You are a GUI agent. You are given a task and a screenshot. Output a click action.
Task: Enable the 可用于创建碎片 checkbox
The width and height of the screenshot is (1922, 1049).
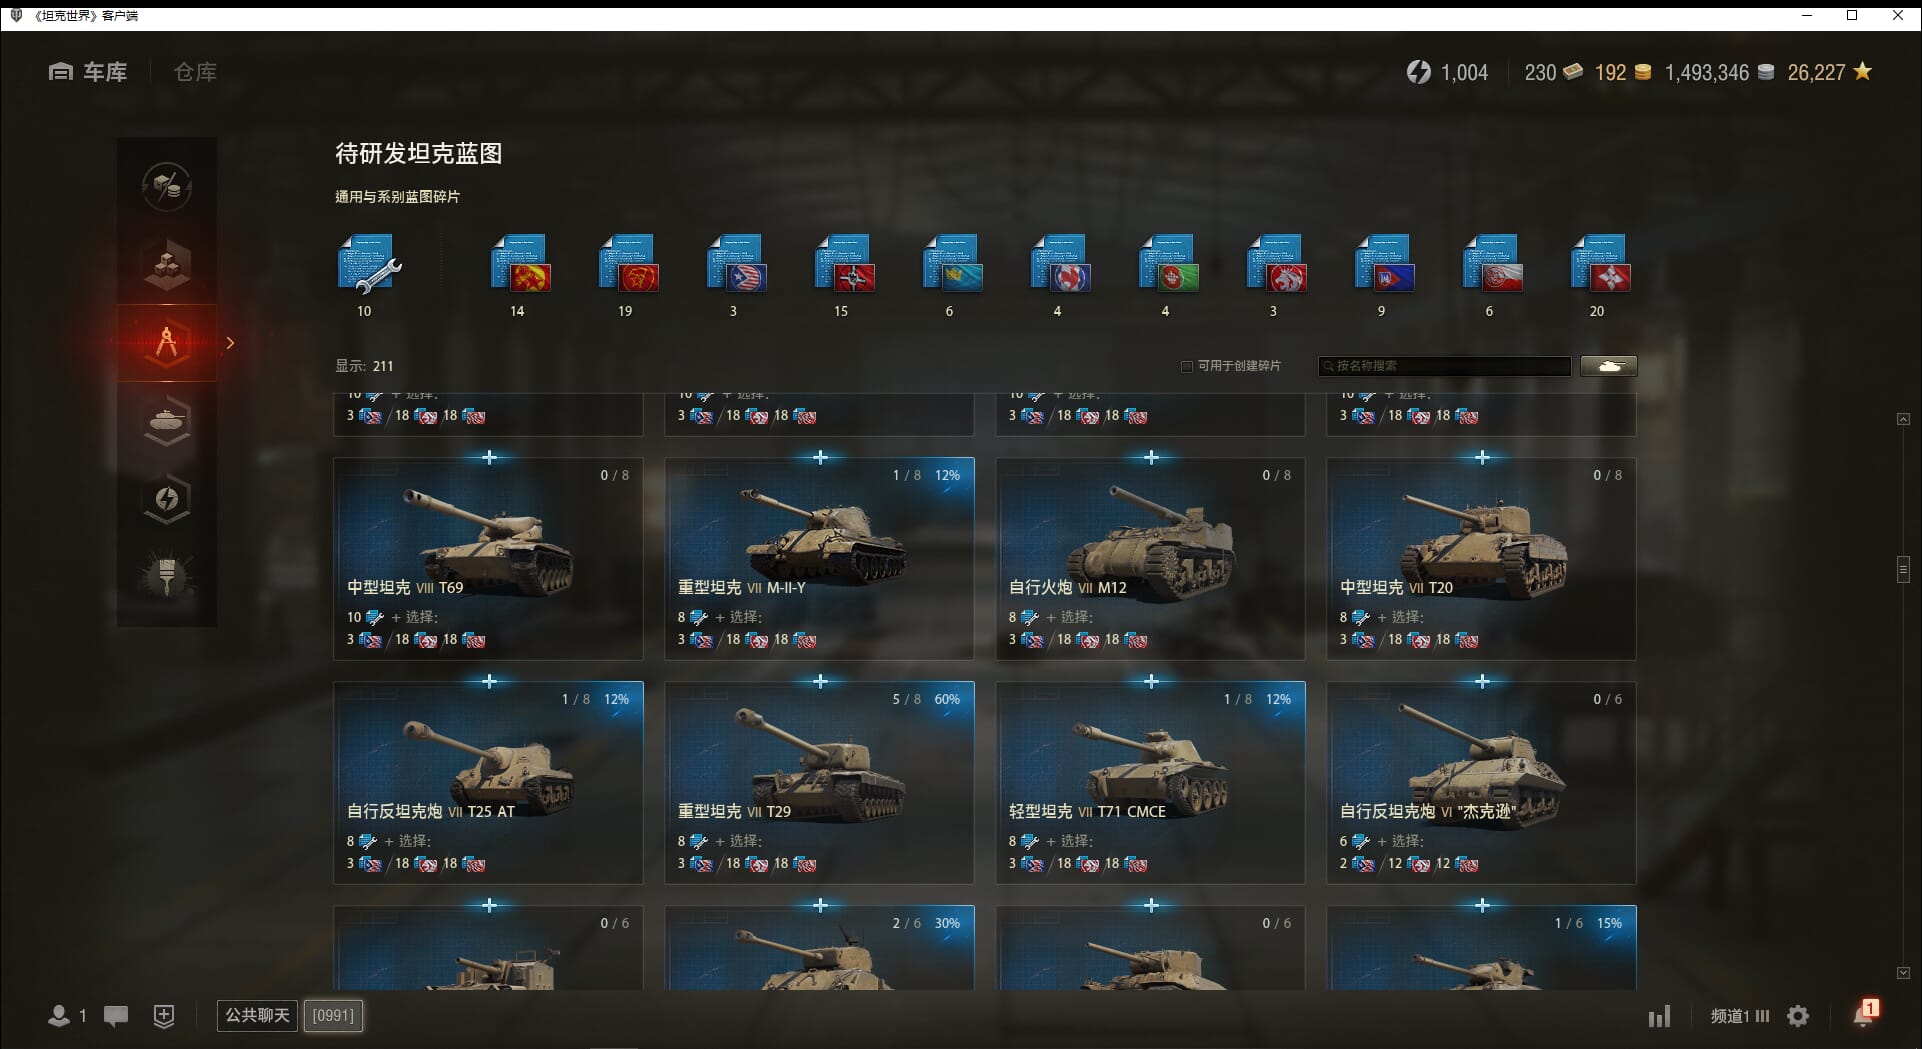1187,366
